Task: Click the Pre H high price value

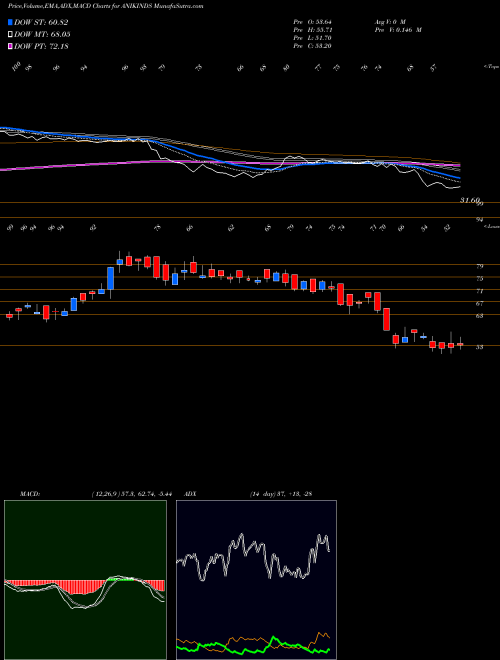Action: pos(313,30)
